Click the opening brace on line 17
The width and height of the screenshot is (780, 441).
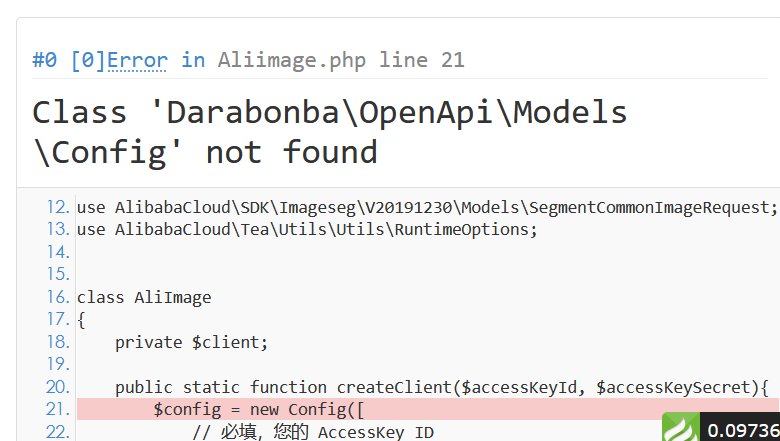[82, 320]
